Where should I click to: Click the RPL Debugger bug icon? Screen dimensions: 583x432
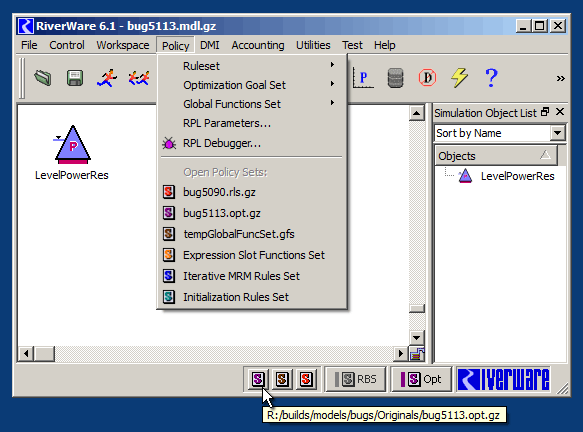169,143
